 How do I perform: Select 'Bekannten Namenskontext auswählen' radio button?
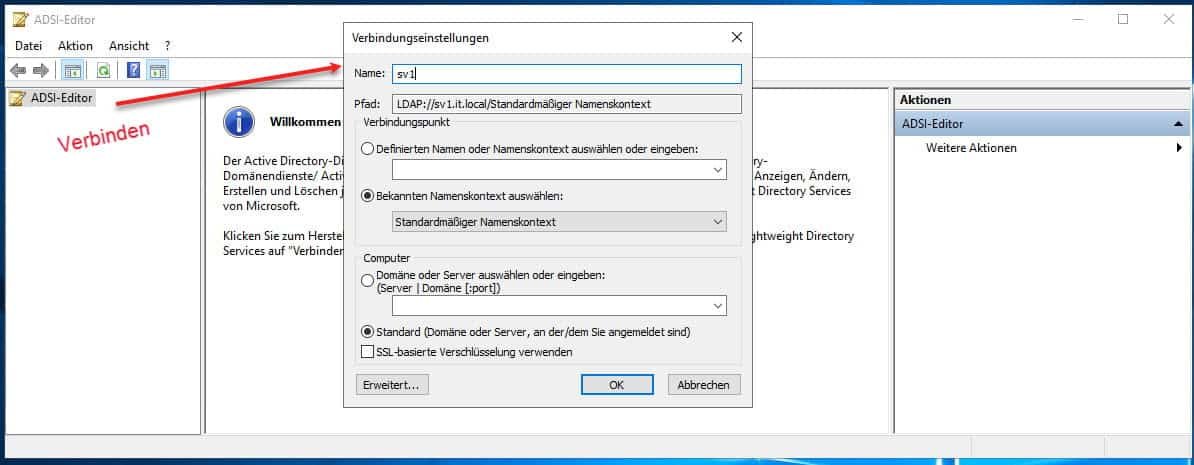coord(369,196)
